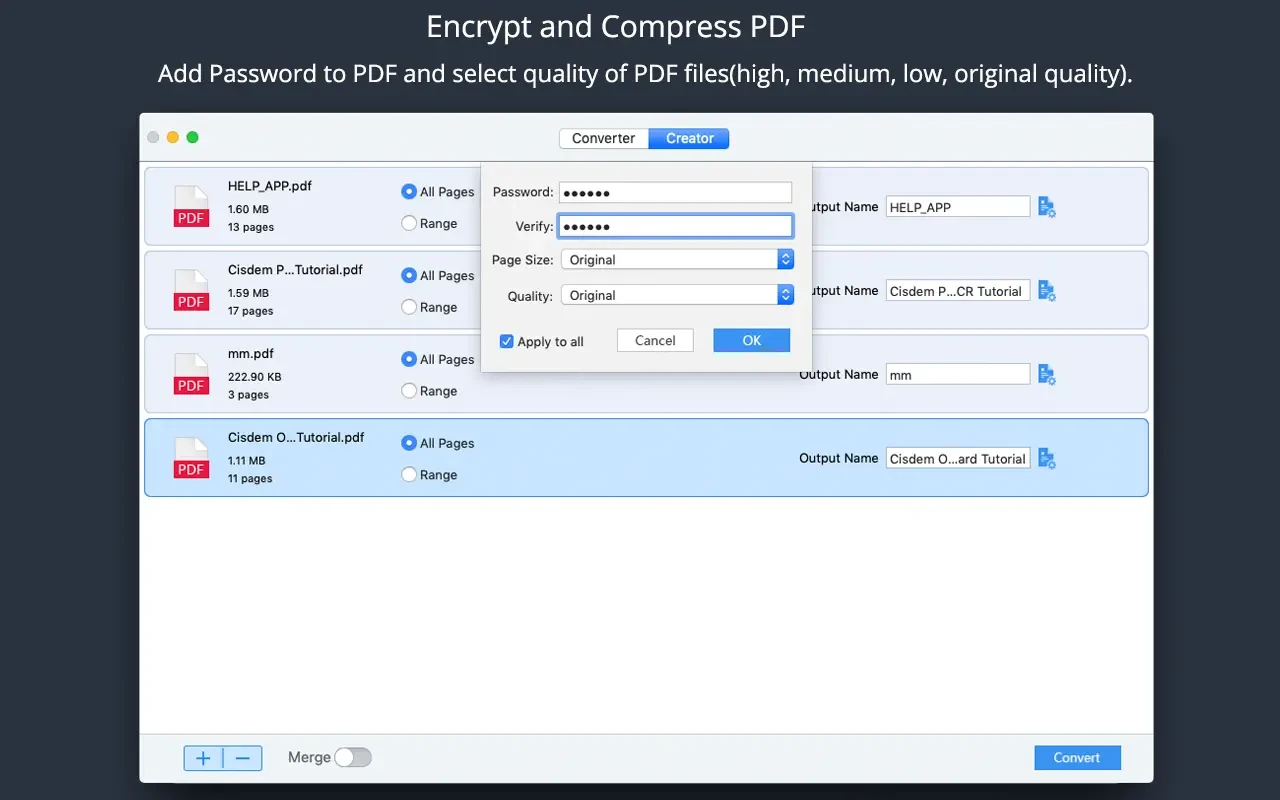
Task: Select All Pages for Cisdem P...Tutorial.pdf
Action: (x=438, y=275)
